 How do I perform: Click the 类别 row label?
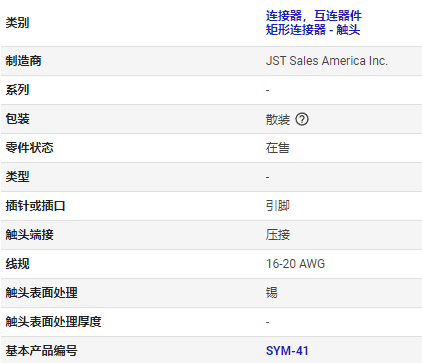tap(17, 23)
